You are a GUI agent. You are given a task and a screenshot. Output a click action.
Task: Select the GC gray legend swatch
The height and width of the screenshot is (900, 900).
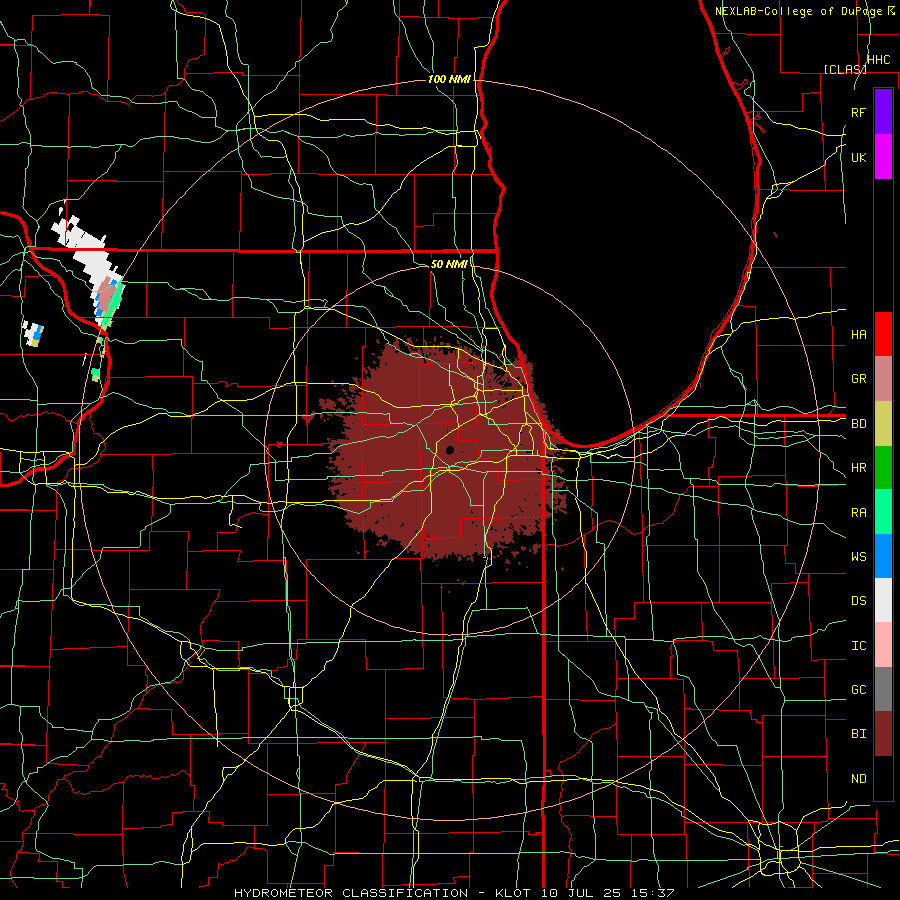883,689
